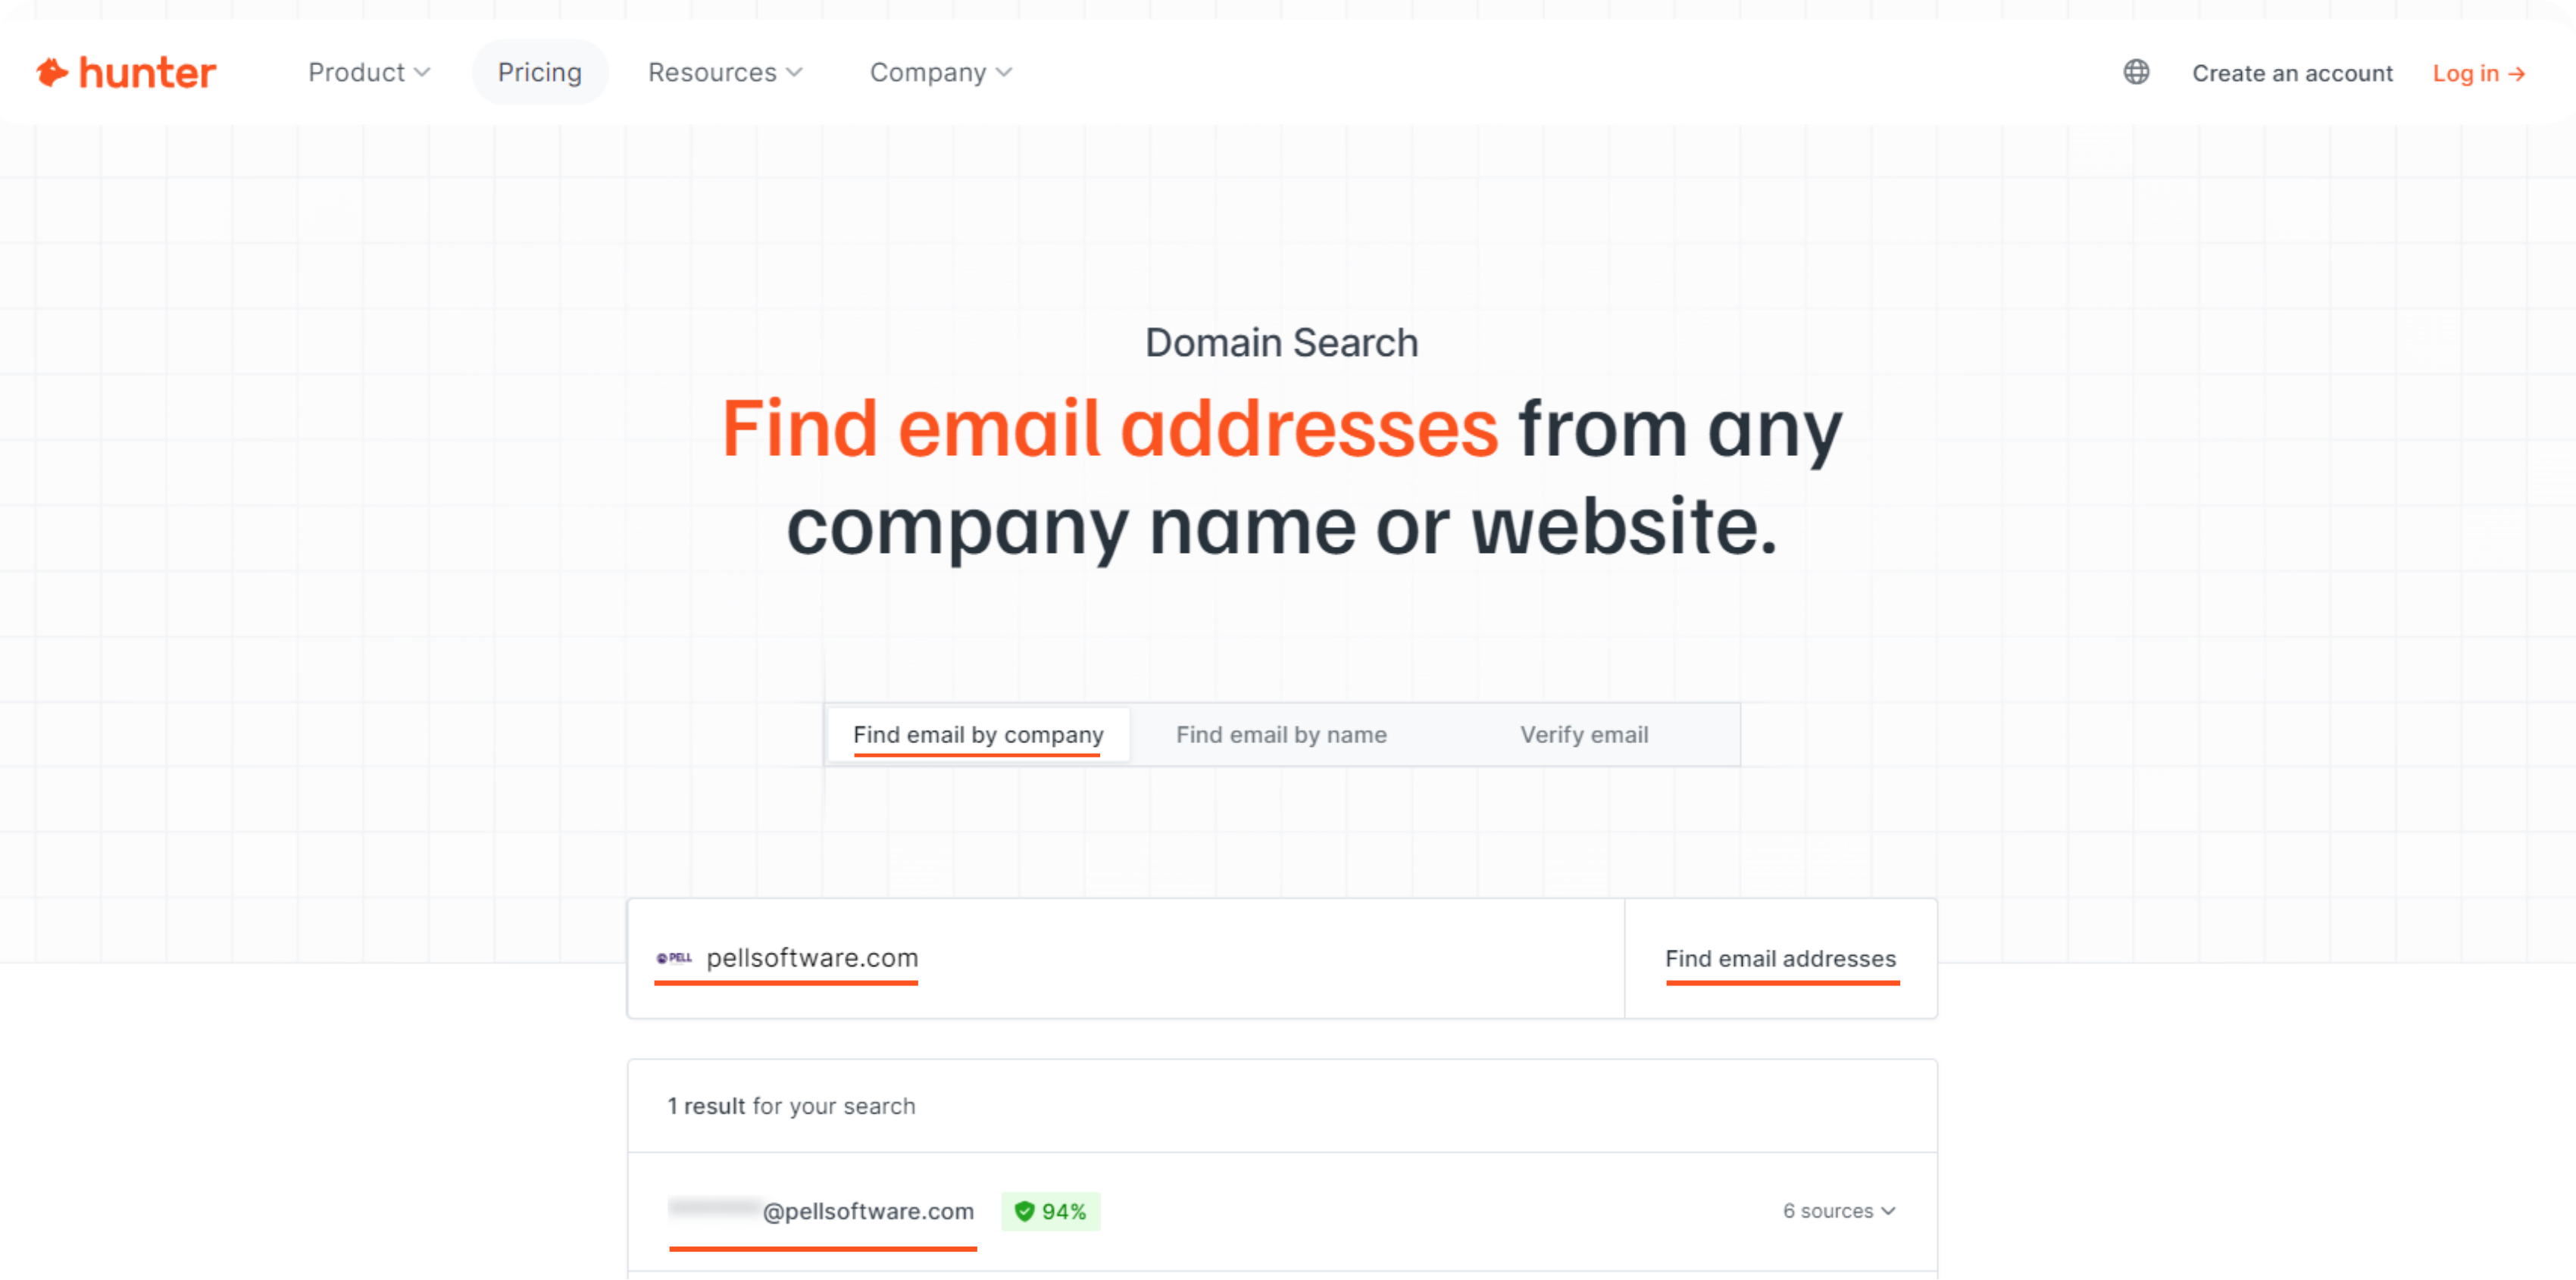2576x1280 pixels.
Task: Click Log in arrow link
Action: point(2481,72)
